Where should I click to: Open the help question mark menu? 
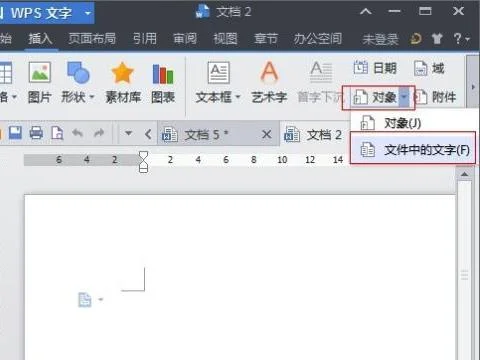tap(461, 39)
